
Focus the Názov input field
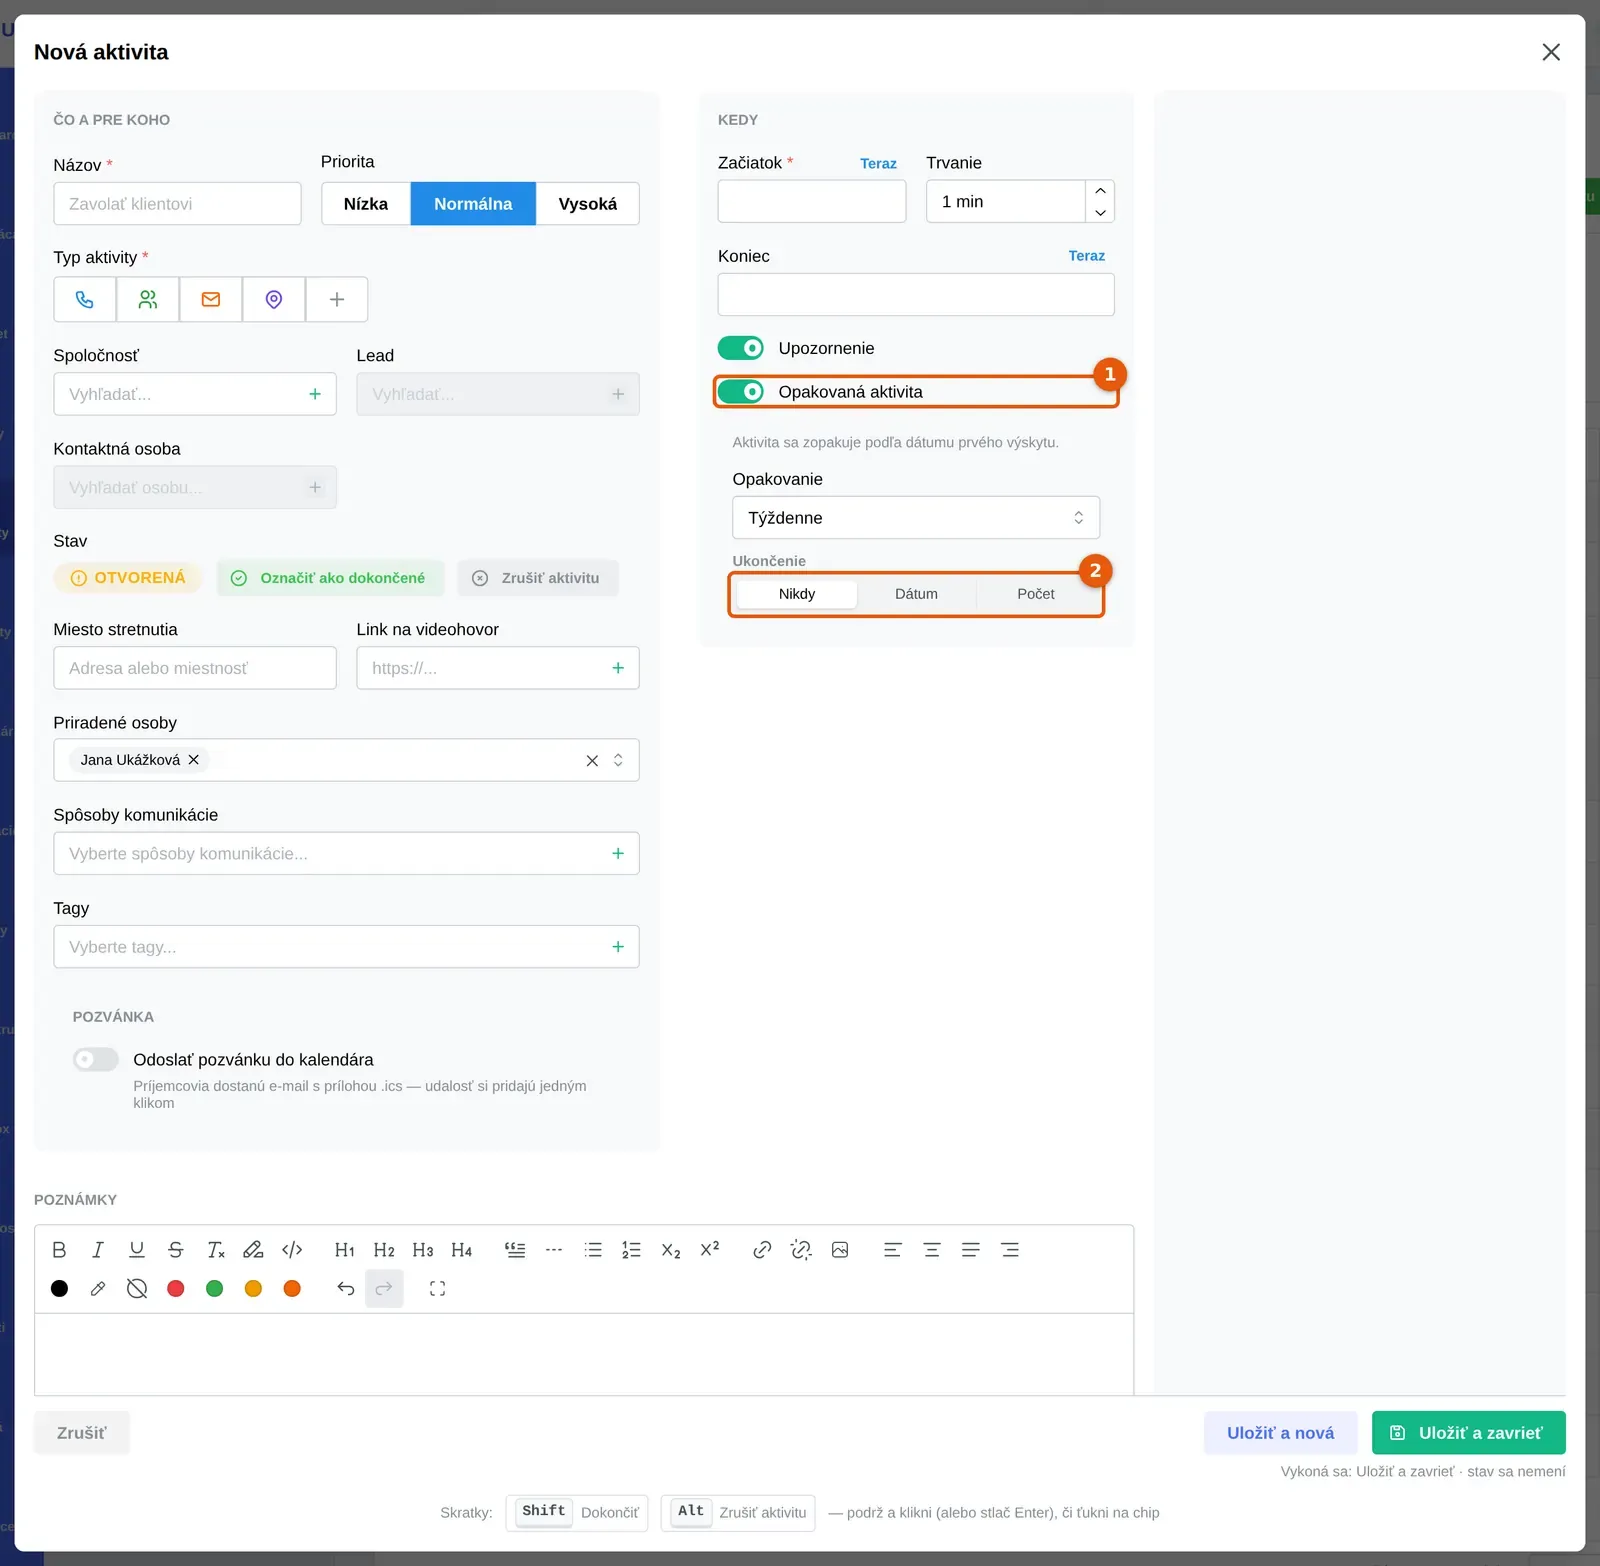(x=177, y=204)
